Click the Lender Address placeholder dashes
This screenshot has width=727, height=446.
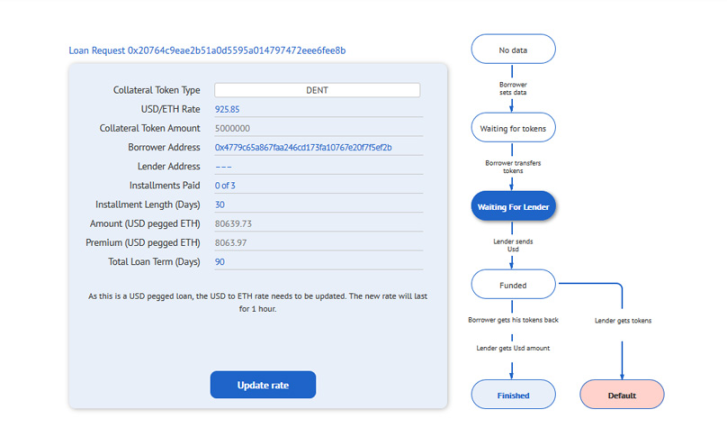tap(223, 166)
